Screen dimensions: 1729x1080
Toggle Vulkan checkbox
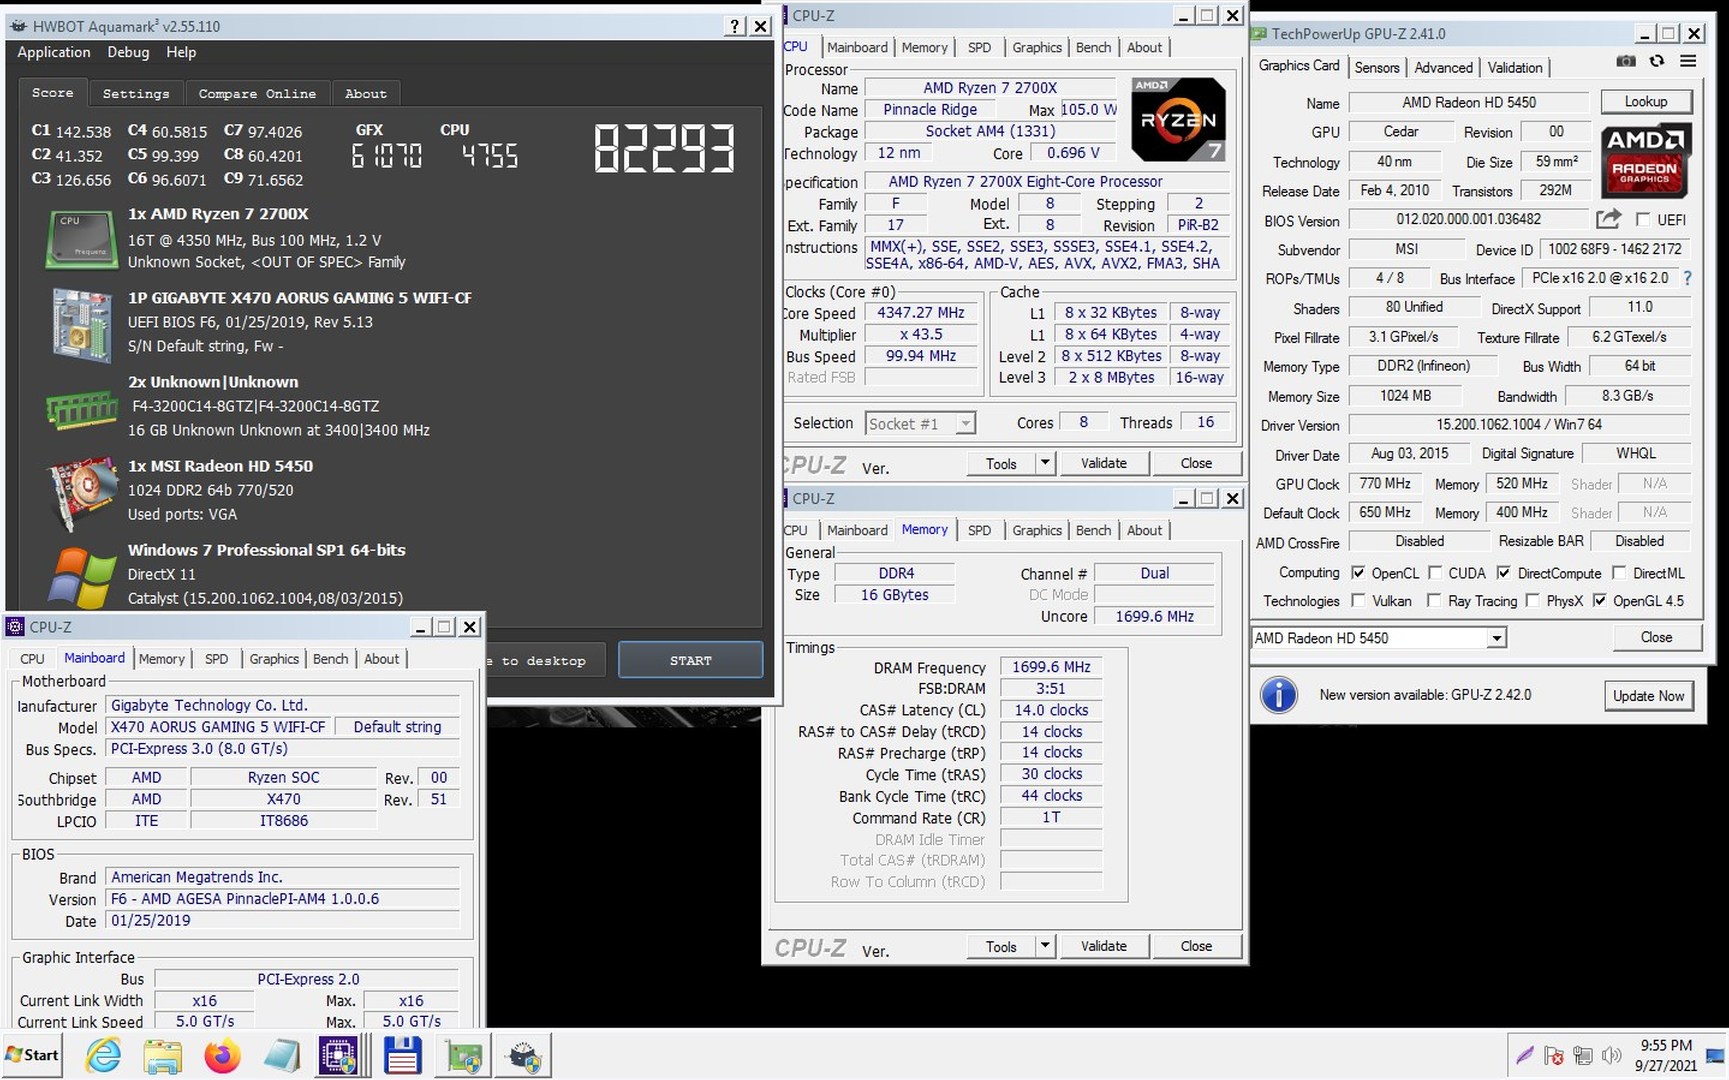point(1357,600)
